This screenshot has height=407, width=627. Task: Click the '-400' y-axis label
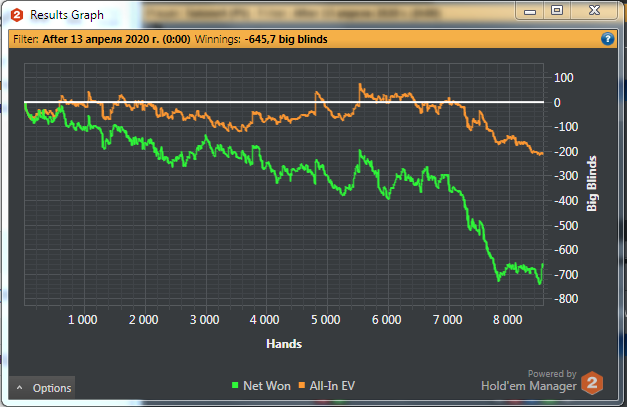(566, 201)
